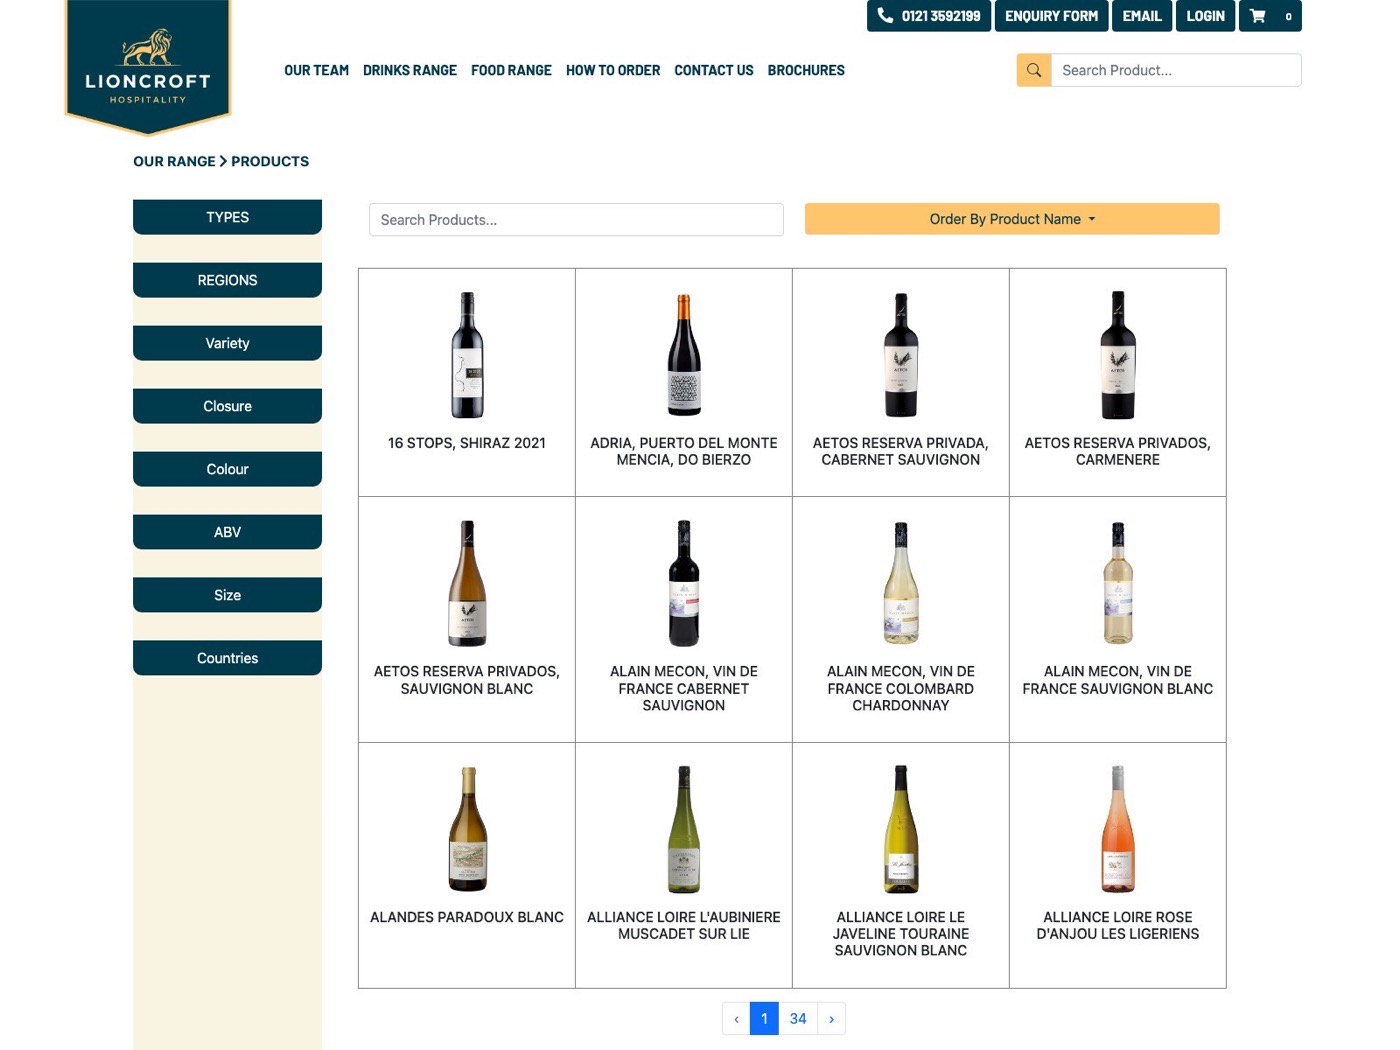Open the Alain Mecon Cabernet Sauvignon bottle image
The width and height of the screenshot is (1400, 1050).
click(x=684, y=583)
